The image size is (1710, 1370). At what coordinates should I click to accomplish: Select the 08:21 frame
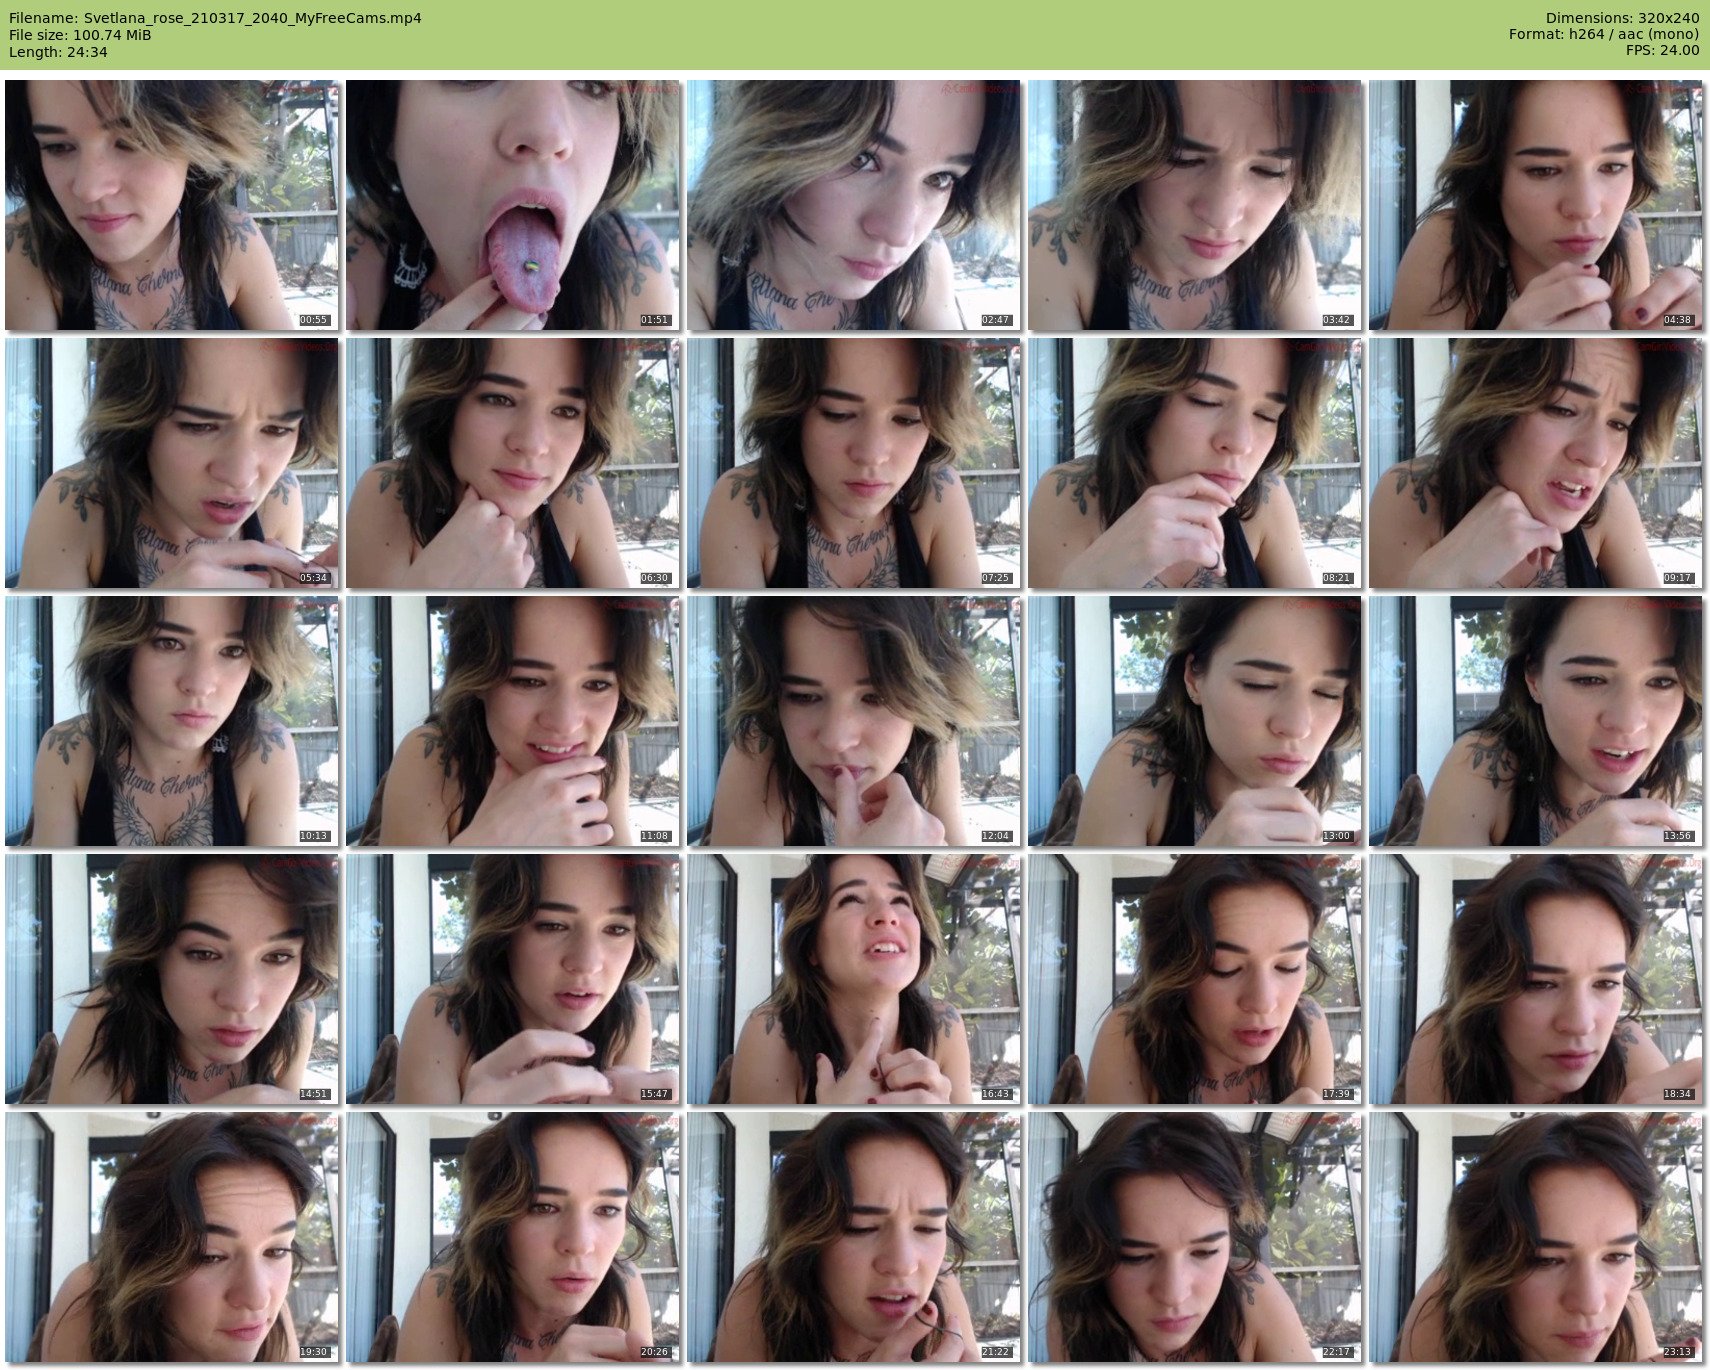coord(1195,463)
